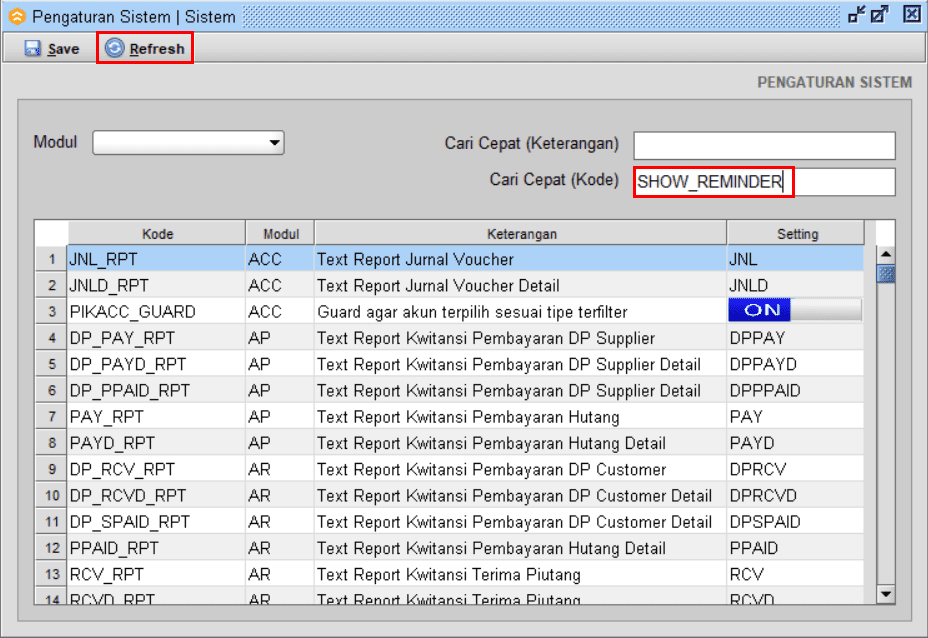928x638 pixels.
Task: Open the Modul dropdown
Action: 188,143
